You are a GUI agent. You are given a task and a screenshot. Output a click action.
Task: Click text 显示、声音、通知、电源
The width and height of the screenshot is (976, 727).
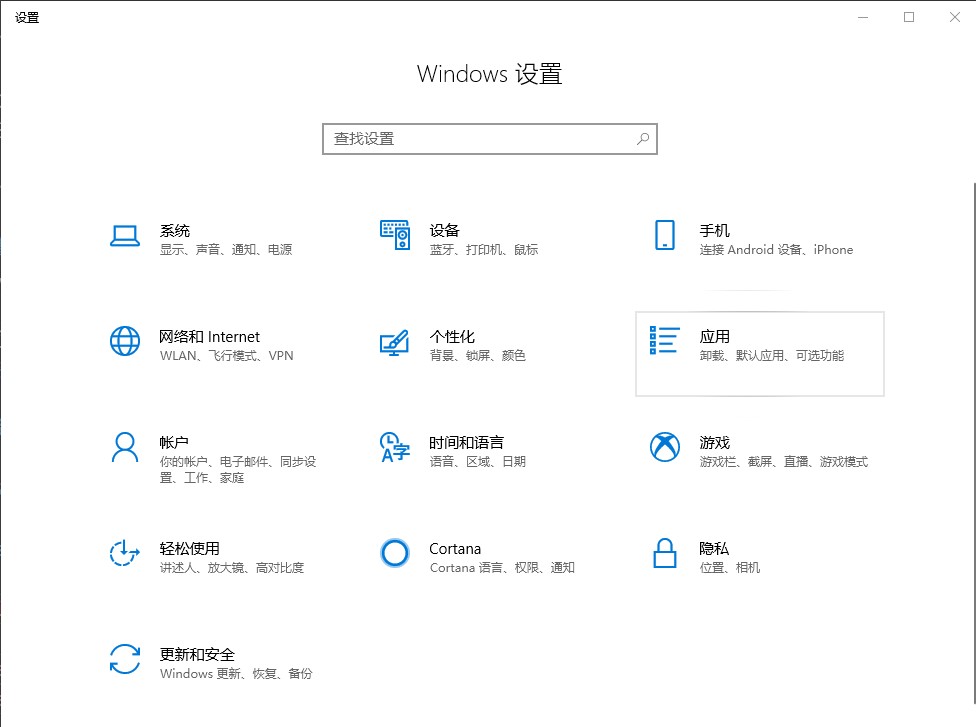(x=226, y=250)
